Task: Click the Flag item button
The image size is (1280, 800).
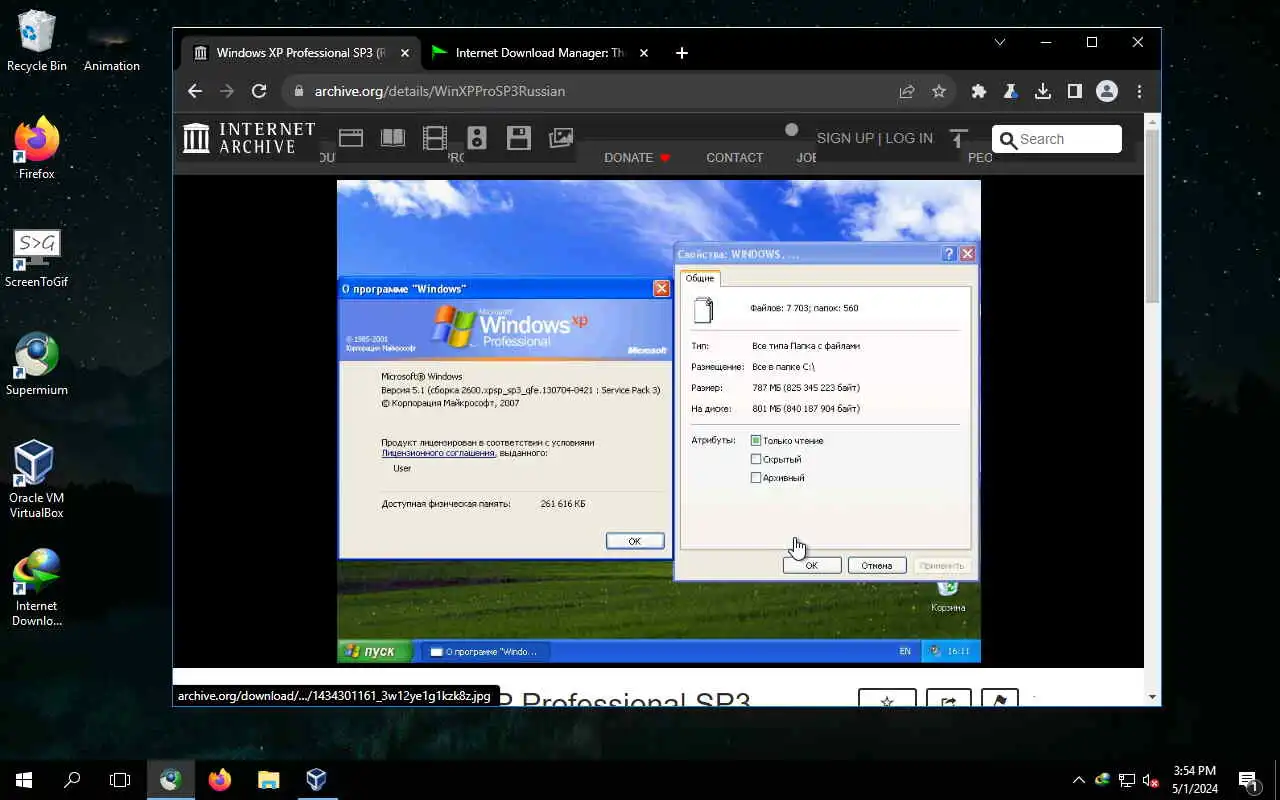Action: [x=1000, y=698]
